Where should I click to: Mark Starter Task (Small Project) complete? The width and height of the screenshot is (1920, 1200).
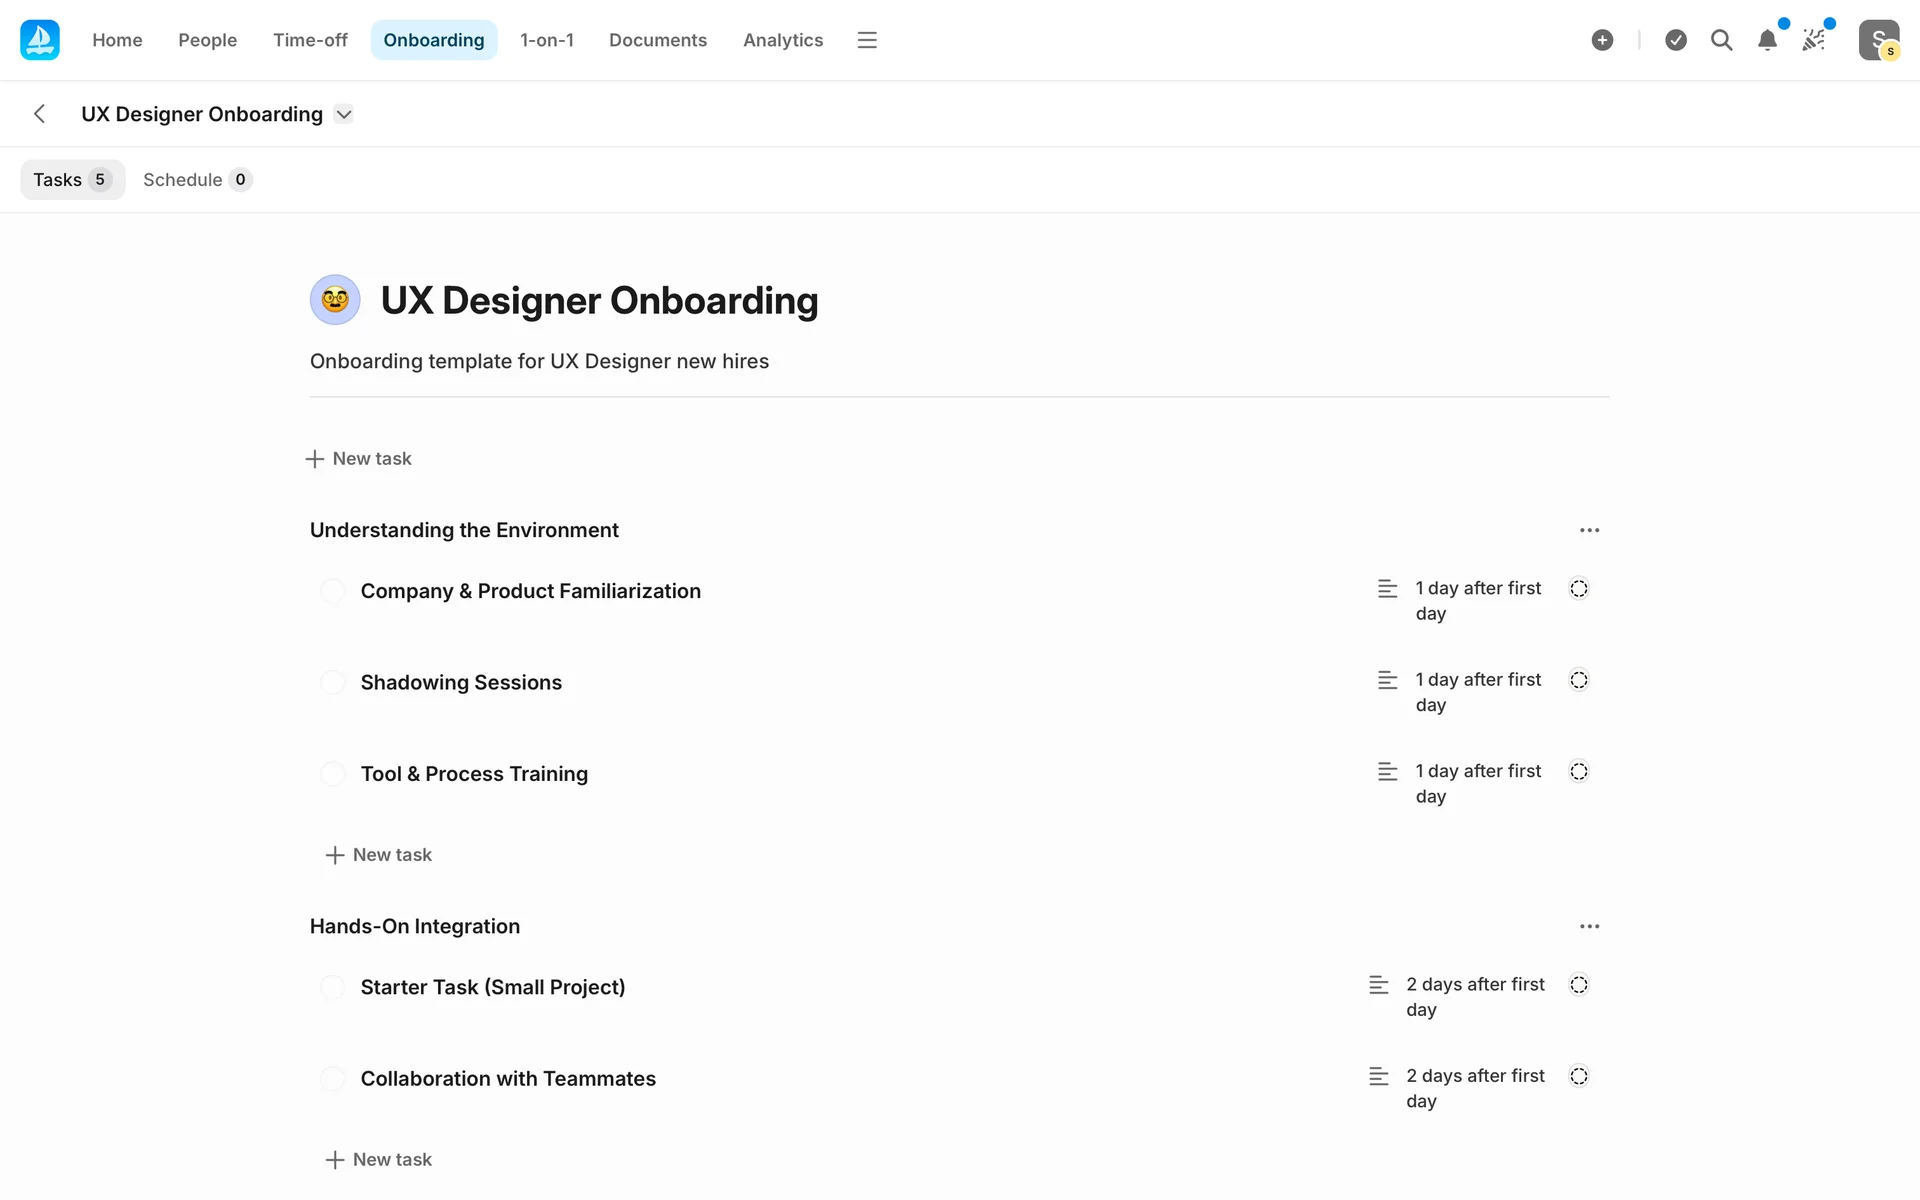tap(333, 987)
